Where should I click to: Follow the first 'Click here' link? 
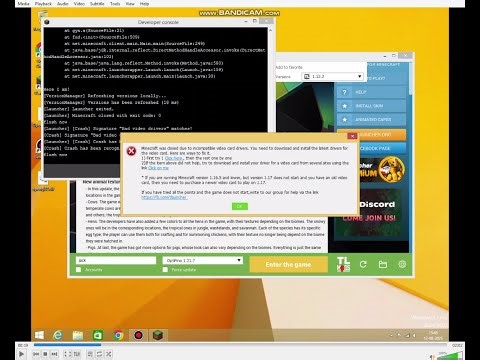click(173, 158)
